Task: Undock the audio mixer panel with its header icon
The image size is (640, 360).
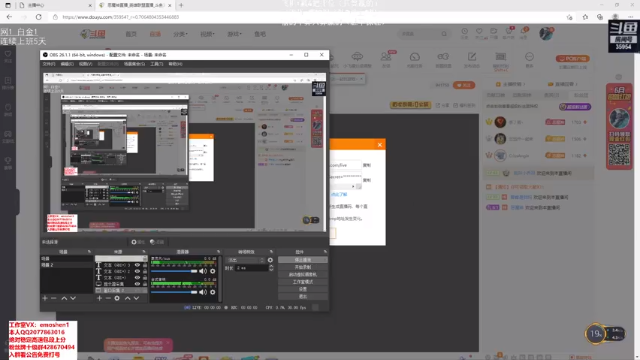Action: coord(218,252)
